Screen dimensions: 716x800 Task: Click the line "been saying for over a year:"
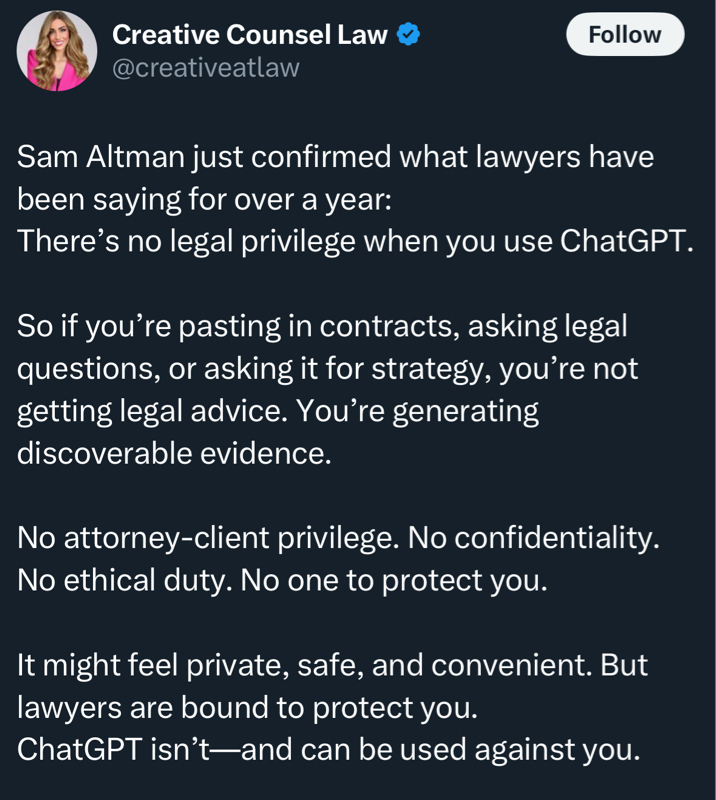205,200
